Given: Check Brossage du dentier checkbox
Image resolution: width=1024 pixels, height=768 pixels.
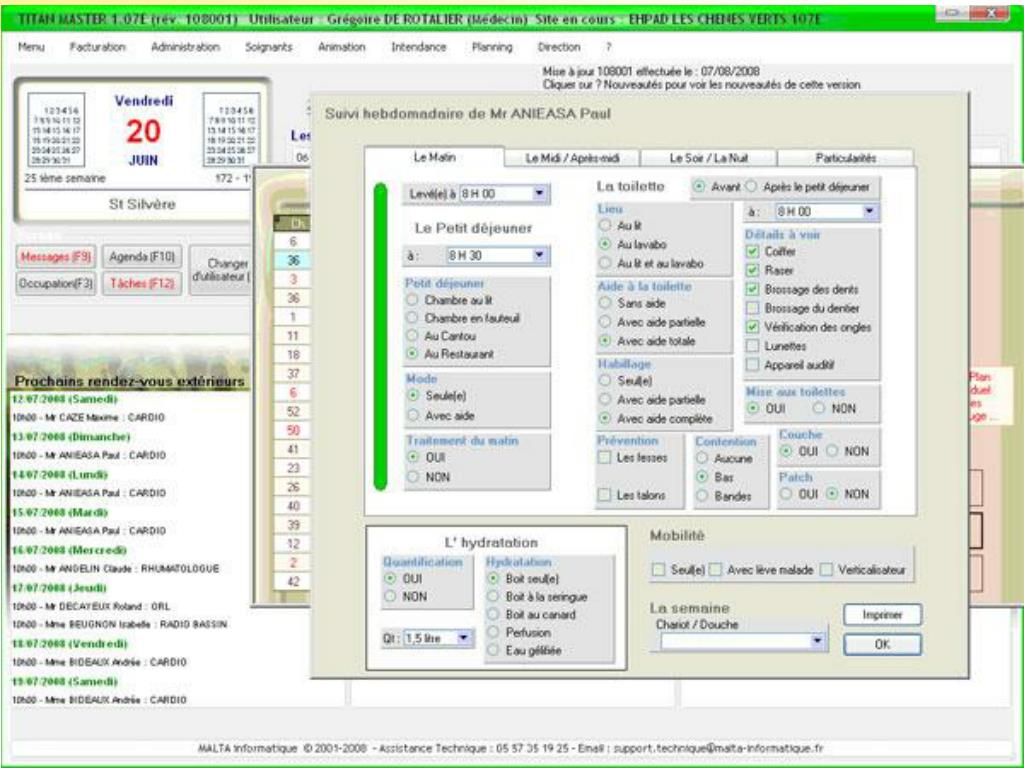Looking at the screenshot, I should 752,308.
